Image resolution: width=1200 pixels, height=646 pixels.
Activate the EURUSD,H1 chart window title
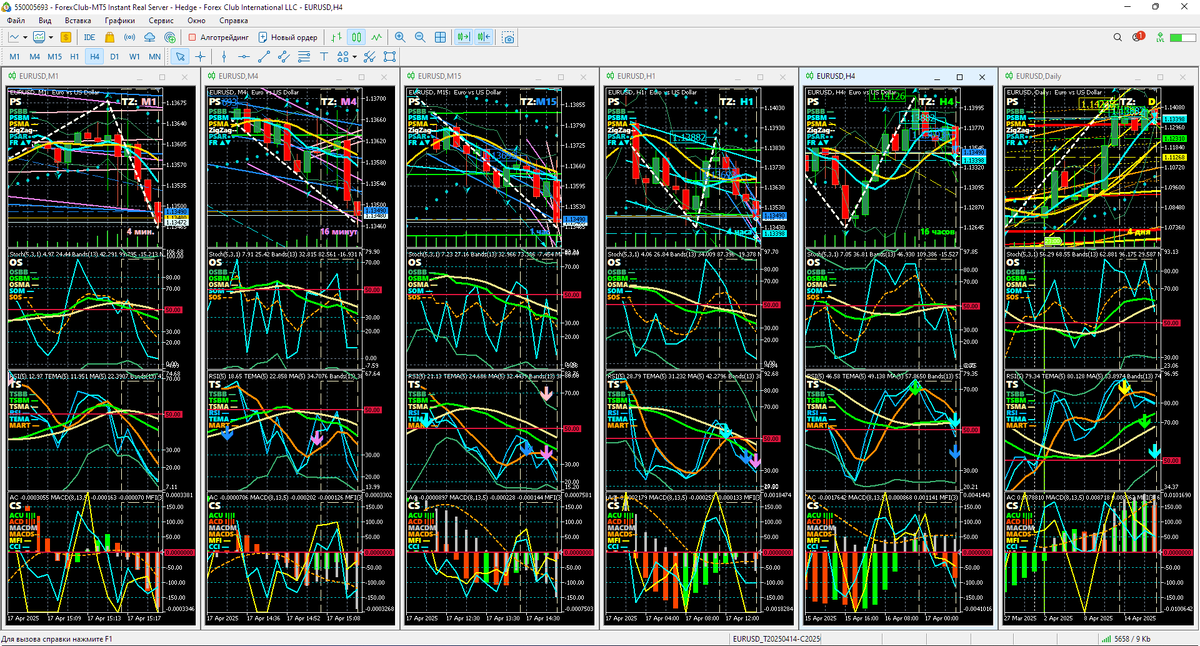[637, 76]
